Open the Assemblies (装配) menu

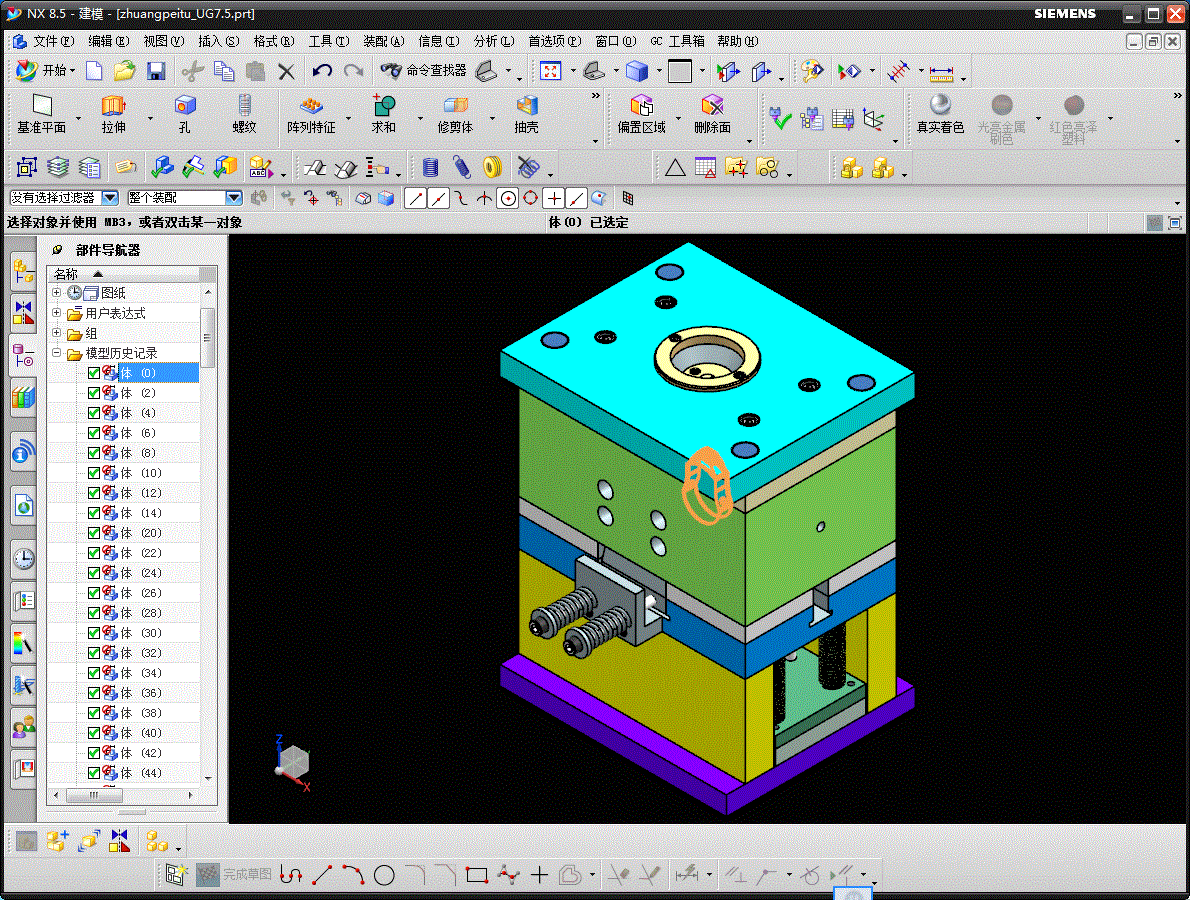click(x=384, y=41)
